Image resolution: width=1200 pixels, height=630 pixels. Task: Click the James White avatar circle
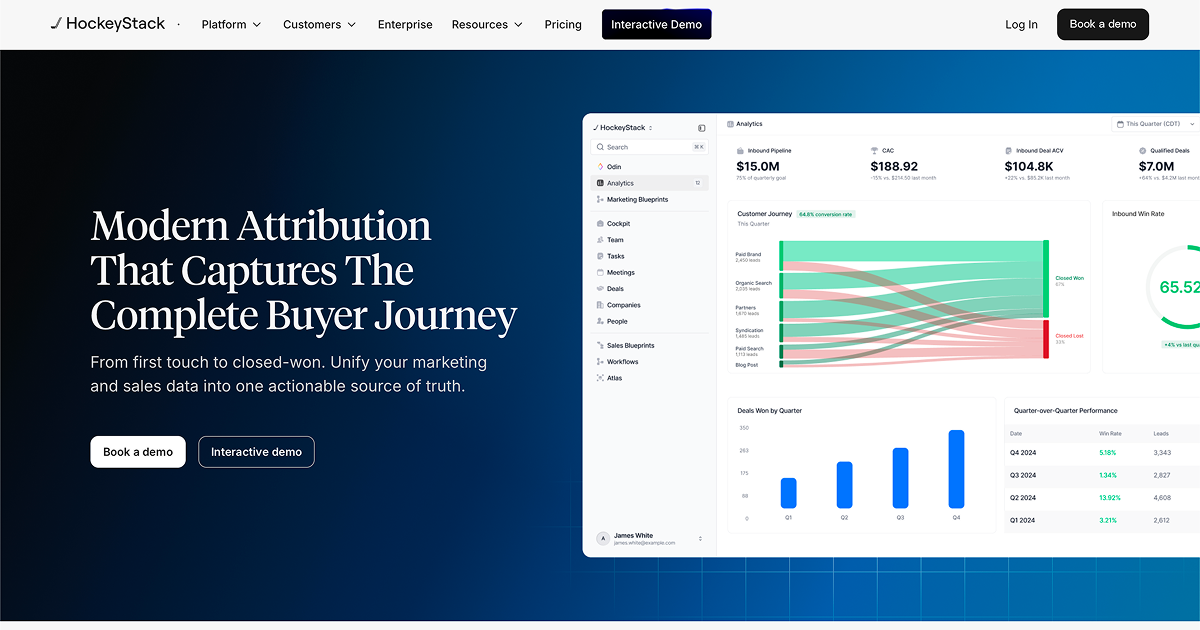click(x=603, y=538)
